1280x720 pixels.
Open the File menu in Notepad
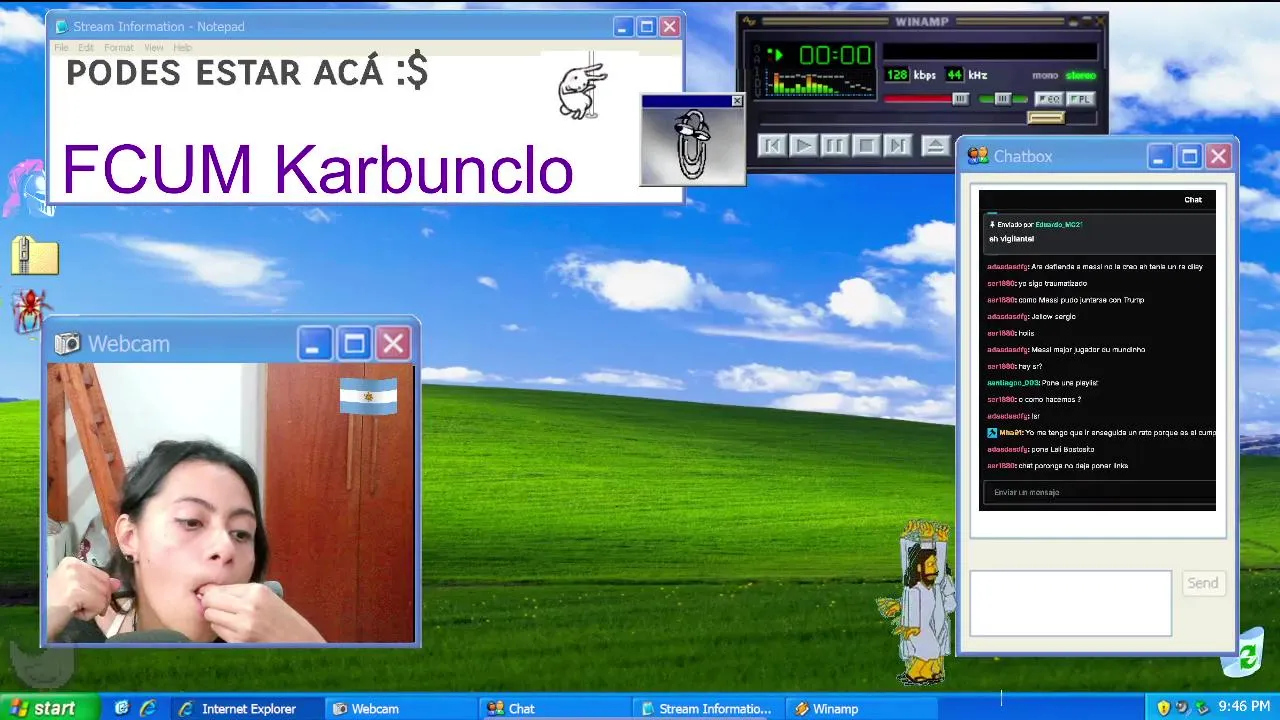[61, 48]
